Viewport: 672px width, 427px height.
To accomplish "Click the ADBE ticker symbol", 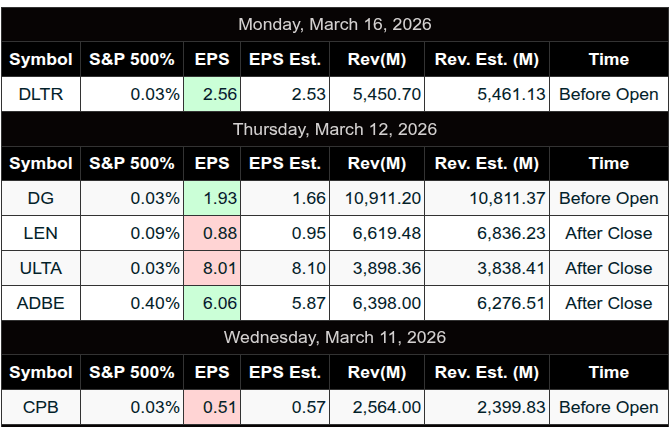I will tap(41, 303).
